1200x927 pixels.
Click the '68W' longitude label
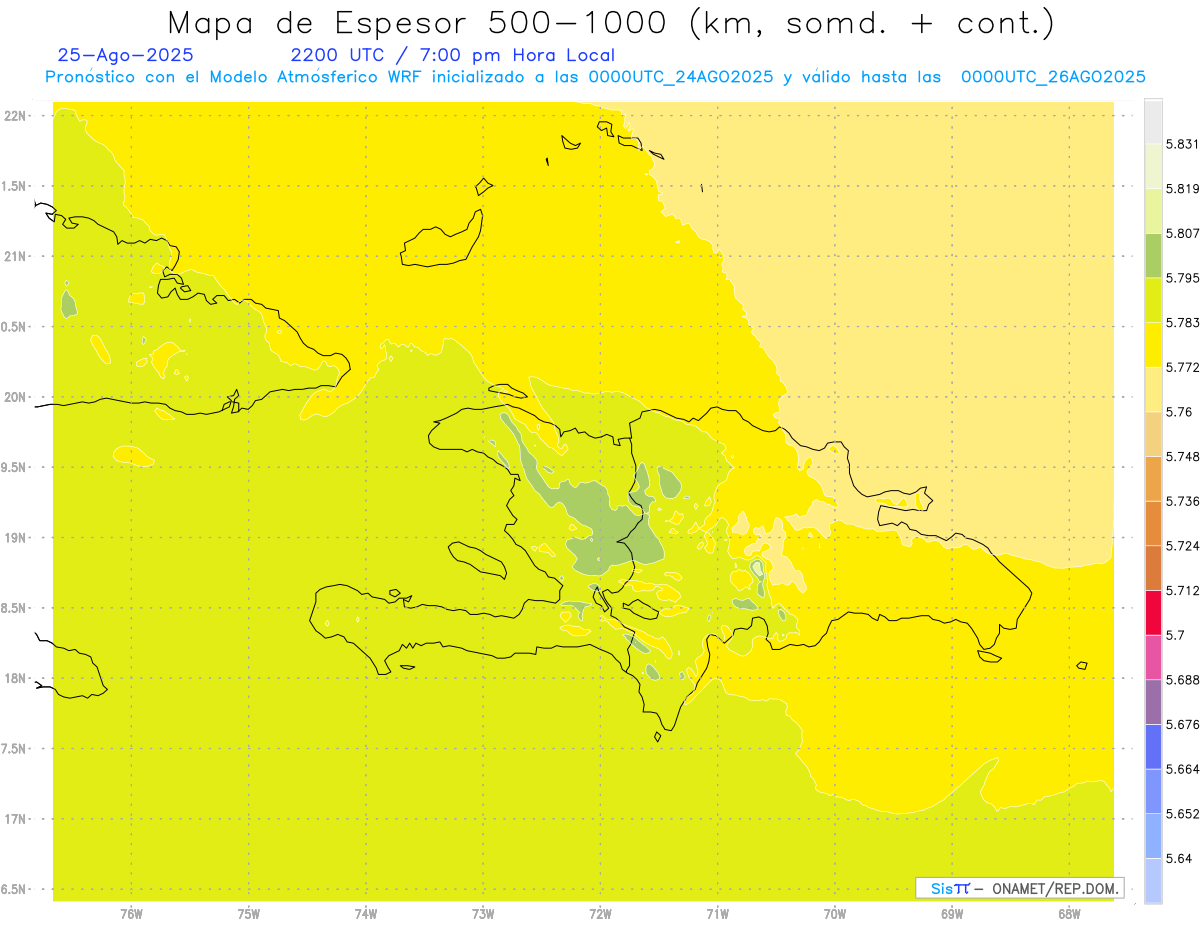1069,913
